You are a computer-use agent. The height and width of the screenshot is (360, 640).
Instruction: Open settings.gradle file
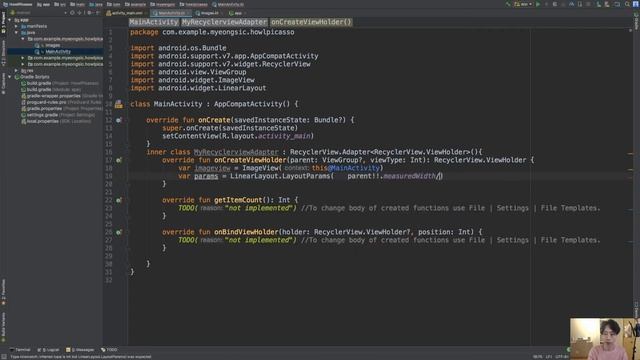[x=58, y=115]
